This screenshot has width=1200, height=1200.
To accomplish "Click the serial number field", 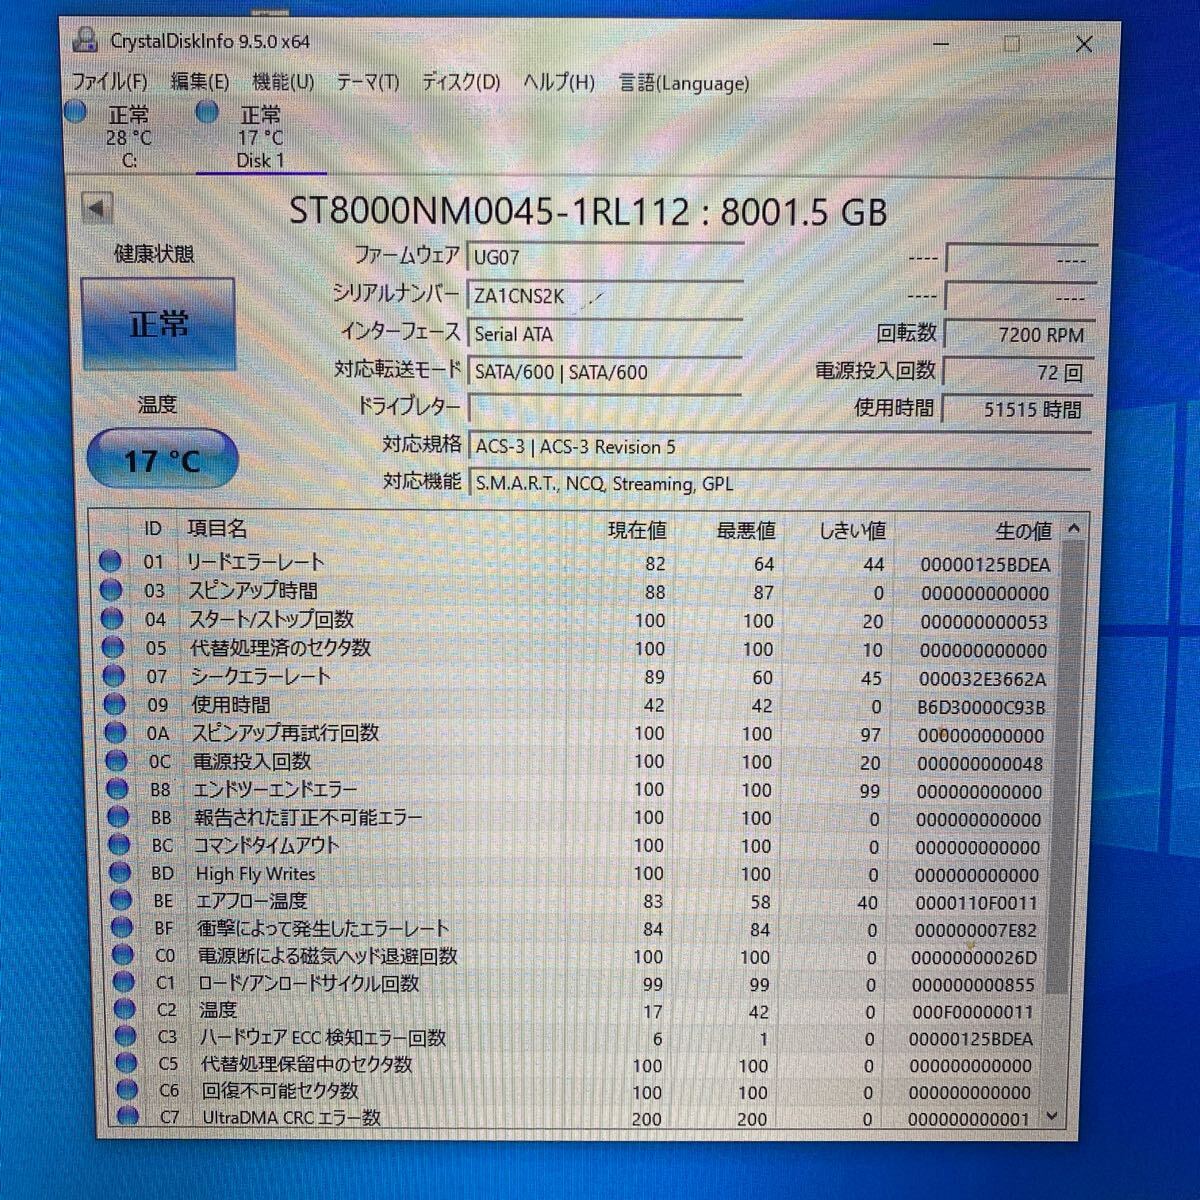I will (605, 296).
